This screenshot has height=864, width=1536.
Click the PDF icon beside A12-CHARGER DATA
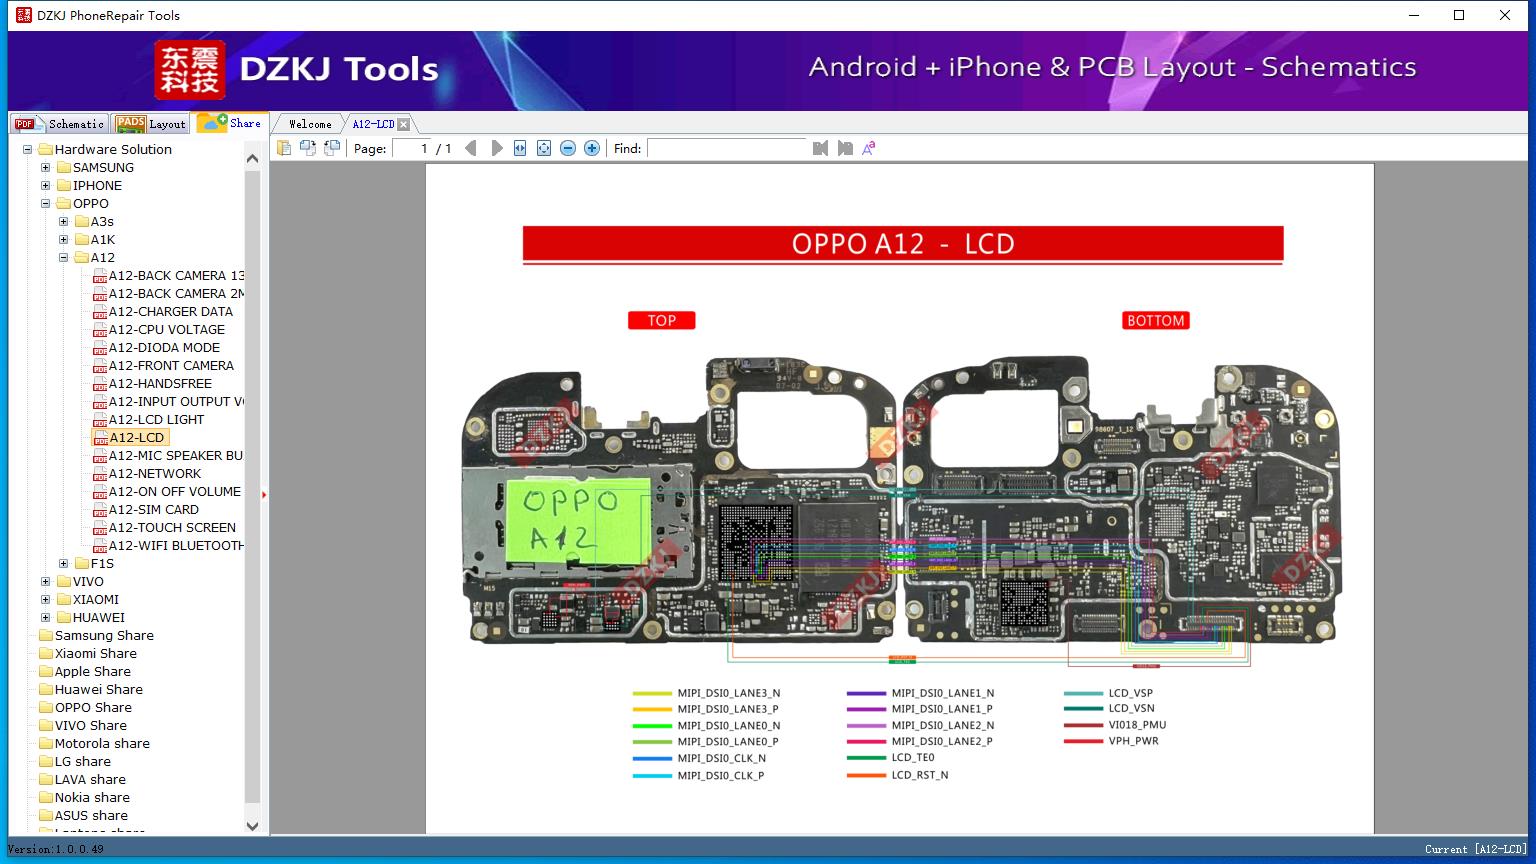(100, 312)
